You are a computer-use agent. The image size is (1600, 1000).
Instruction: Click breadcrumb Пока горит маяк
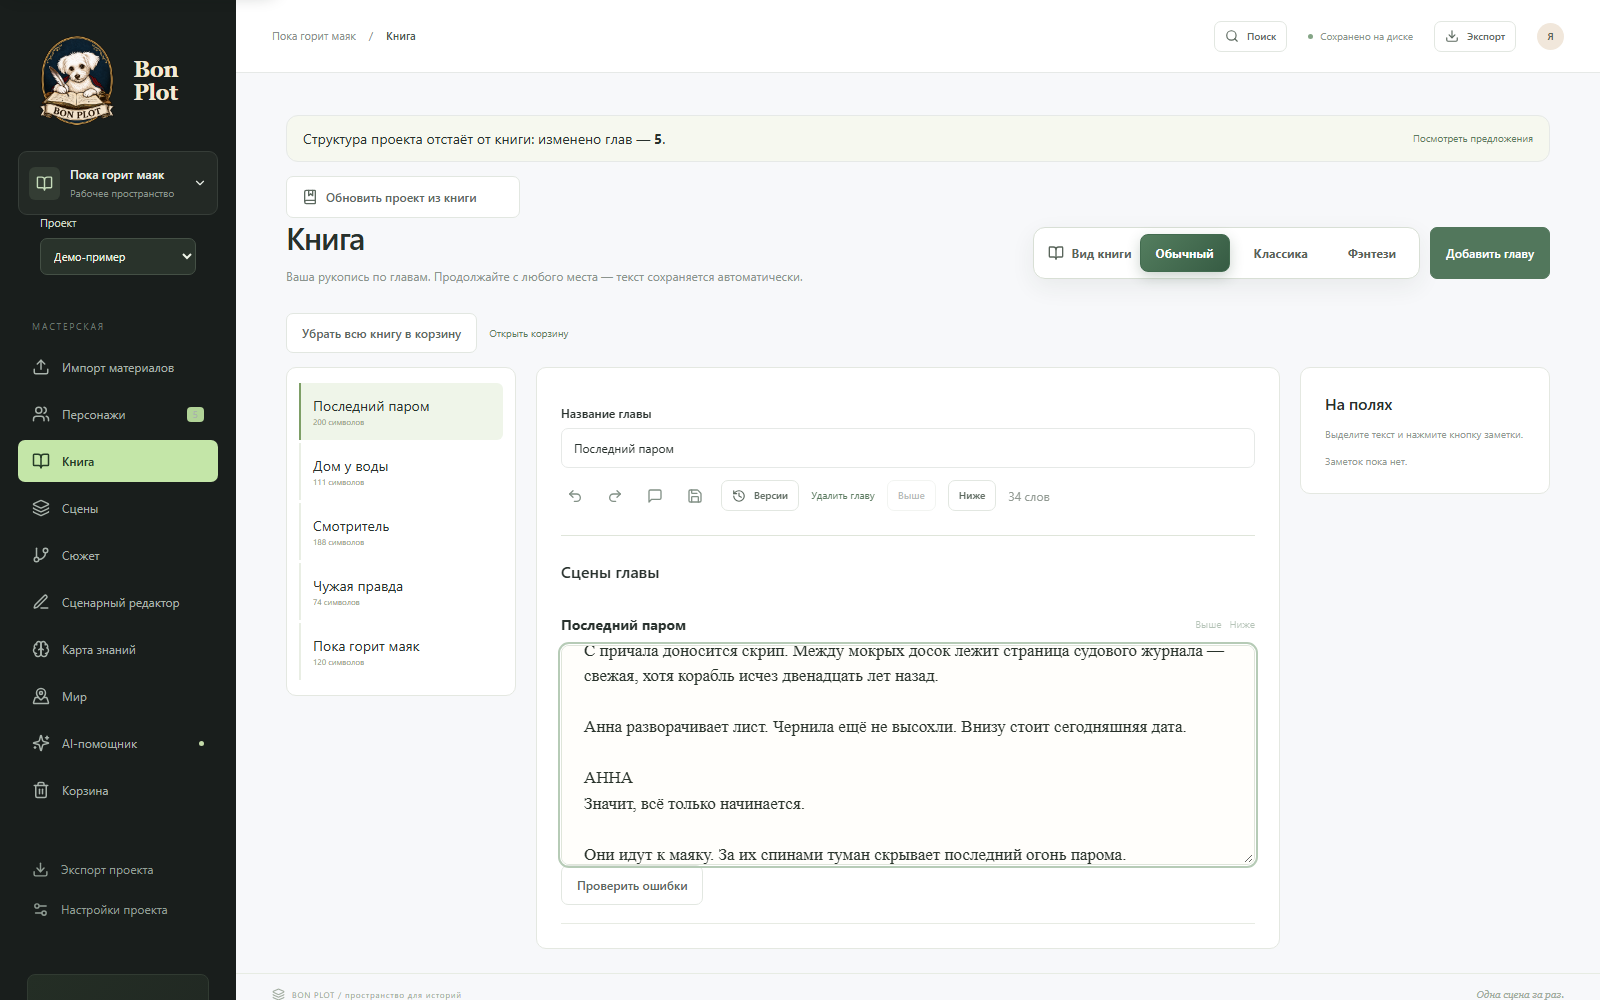tap(314, 36)
